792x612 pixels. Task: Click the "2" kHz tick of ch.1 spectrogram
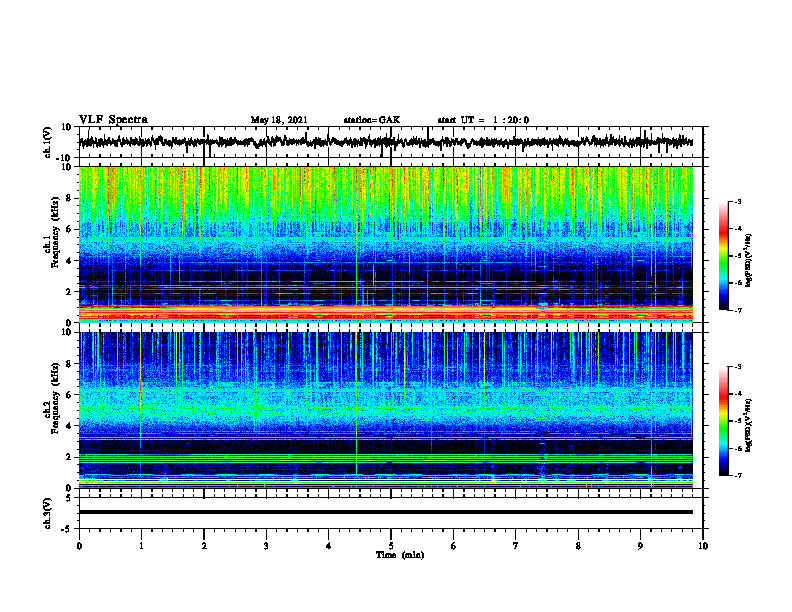pyautogui.click(x=69, y=292)
